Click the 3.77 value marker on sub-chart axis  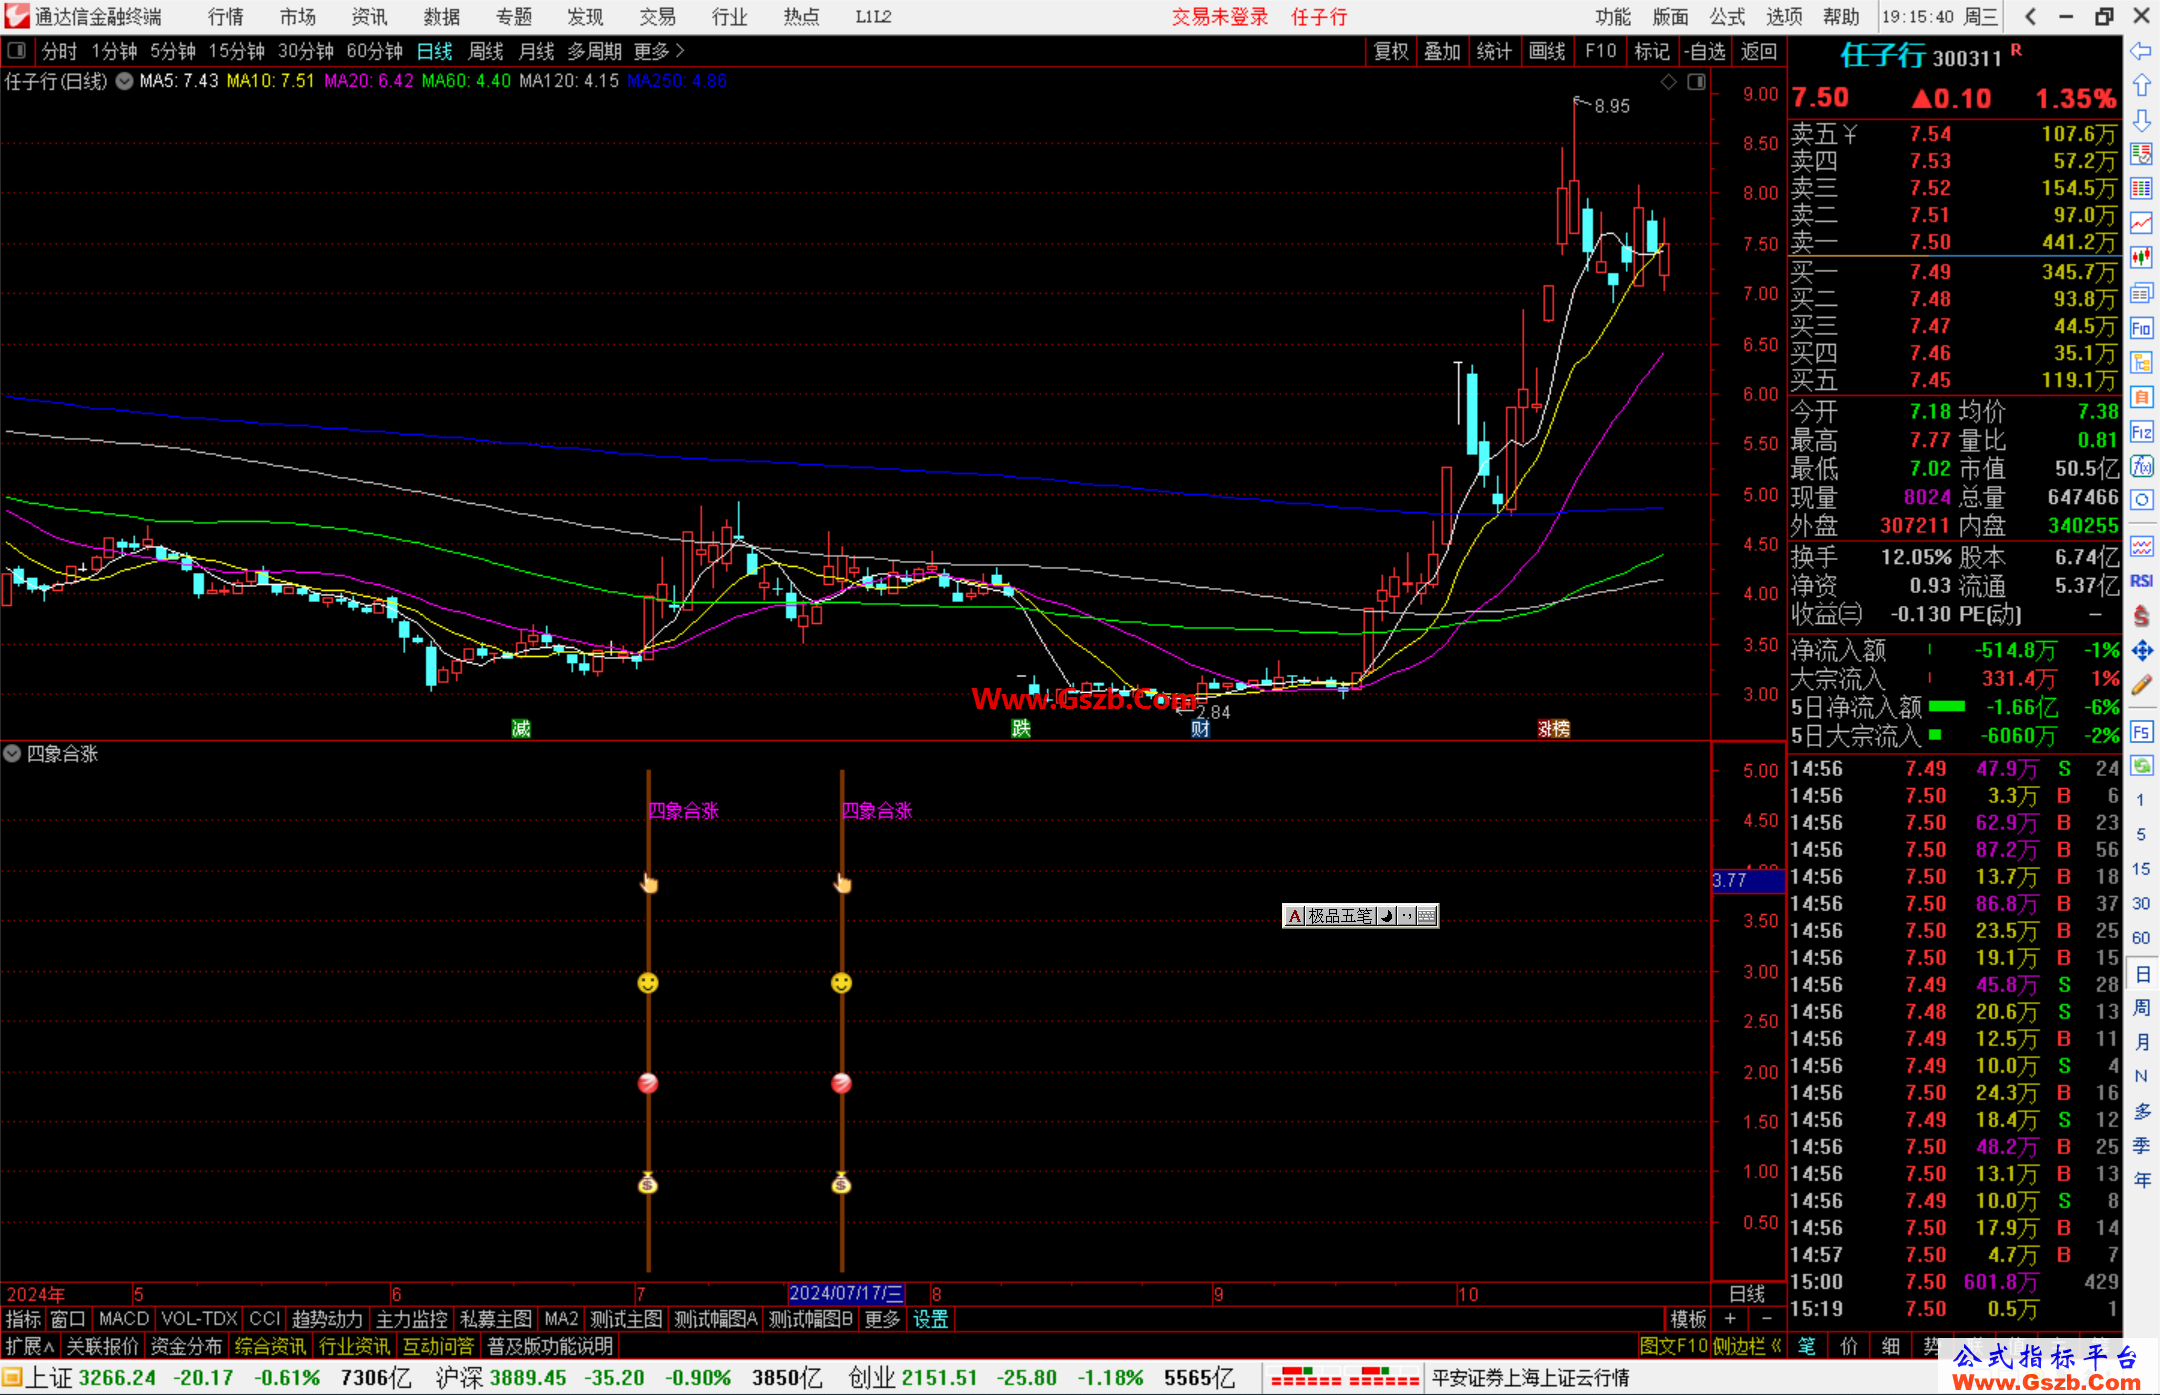[x=1748, y=881]
